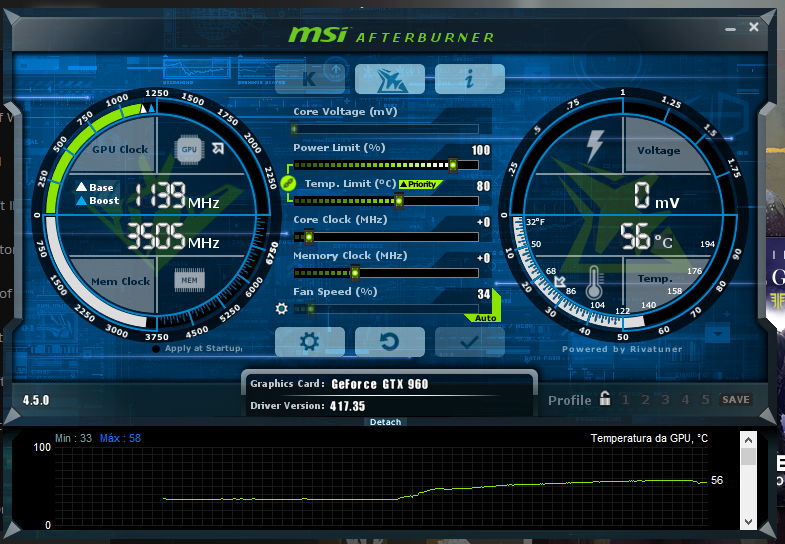Expand dropdown arrow below temperature gauge

tap(718, 334)
